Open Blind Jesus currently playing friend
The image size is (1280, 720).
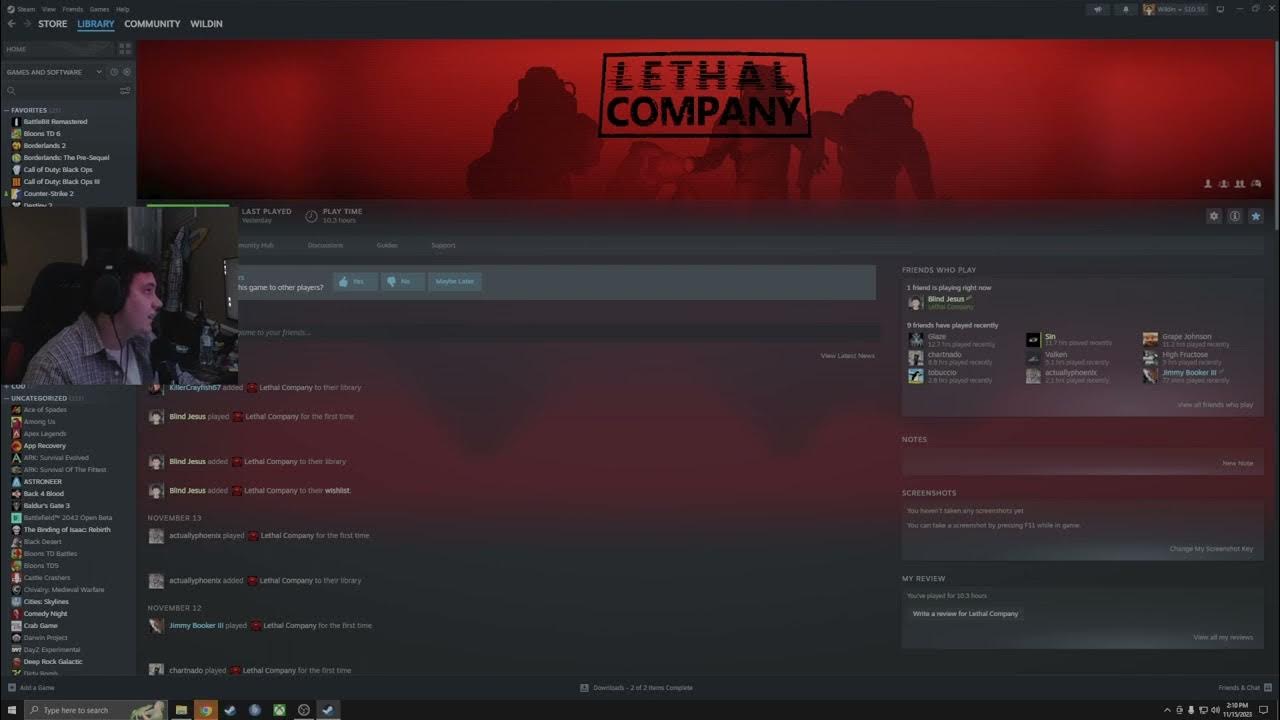point(940,303)
